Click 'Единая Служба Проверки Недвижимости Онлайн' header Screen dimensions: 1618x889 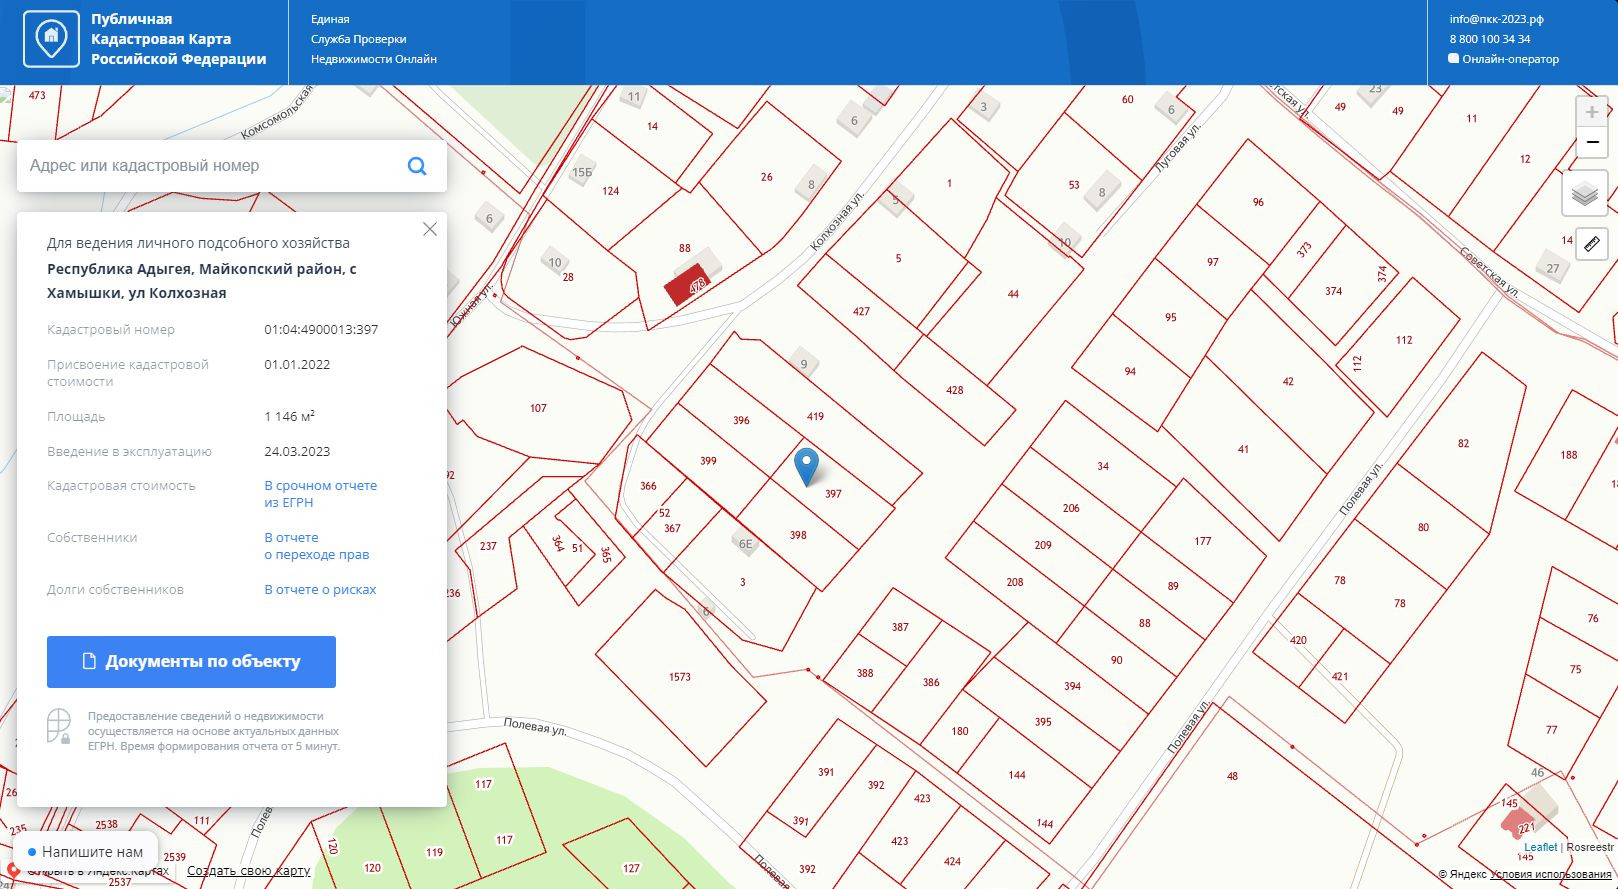373,39
